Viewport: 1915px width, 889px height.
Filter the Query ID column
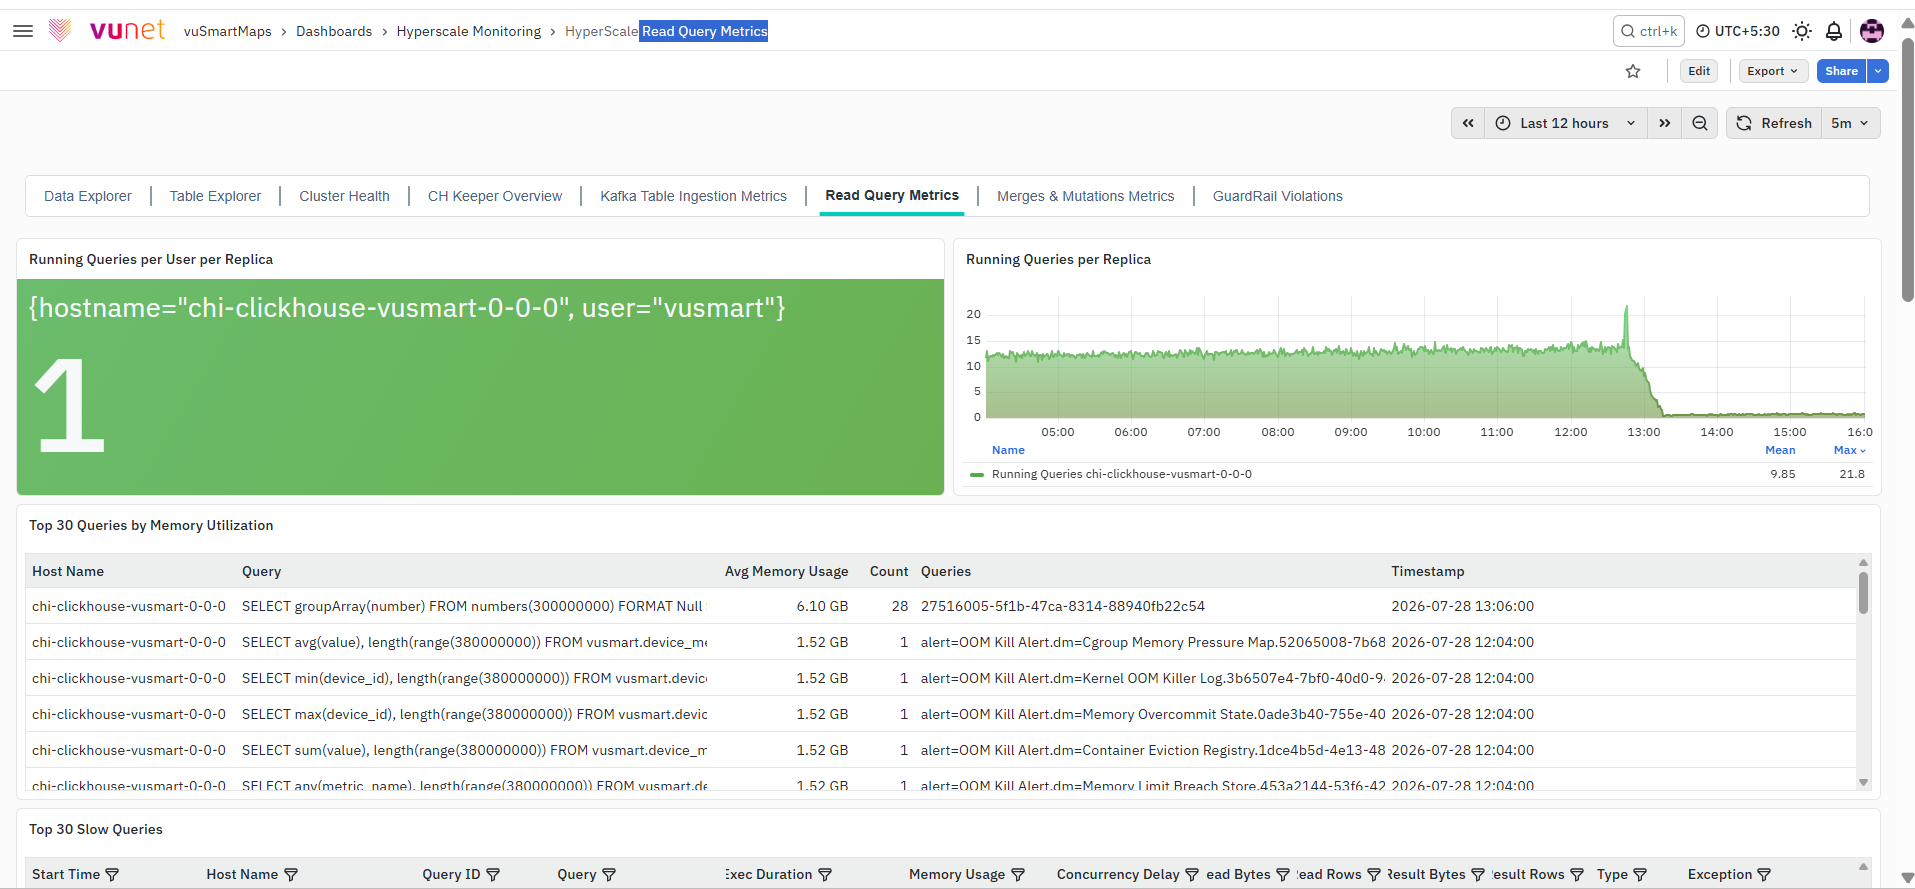pyautogui.click(x=493, y=875)
